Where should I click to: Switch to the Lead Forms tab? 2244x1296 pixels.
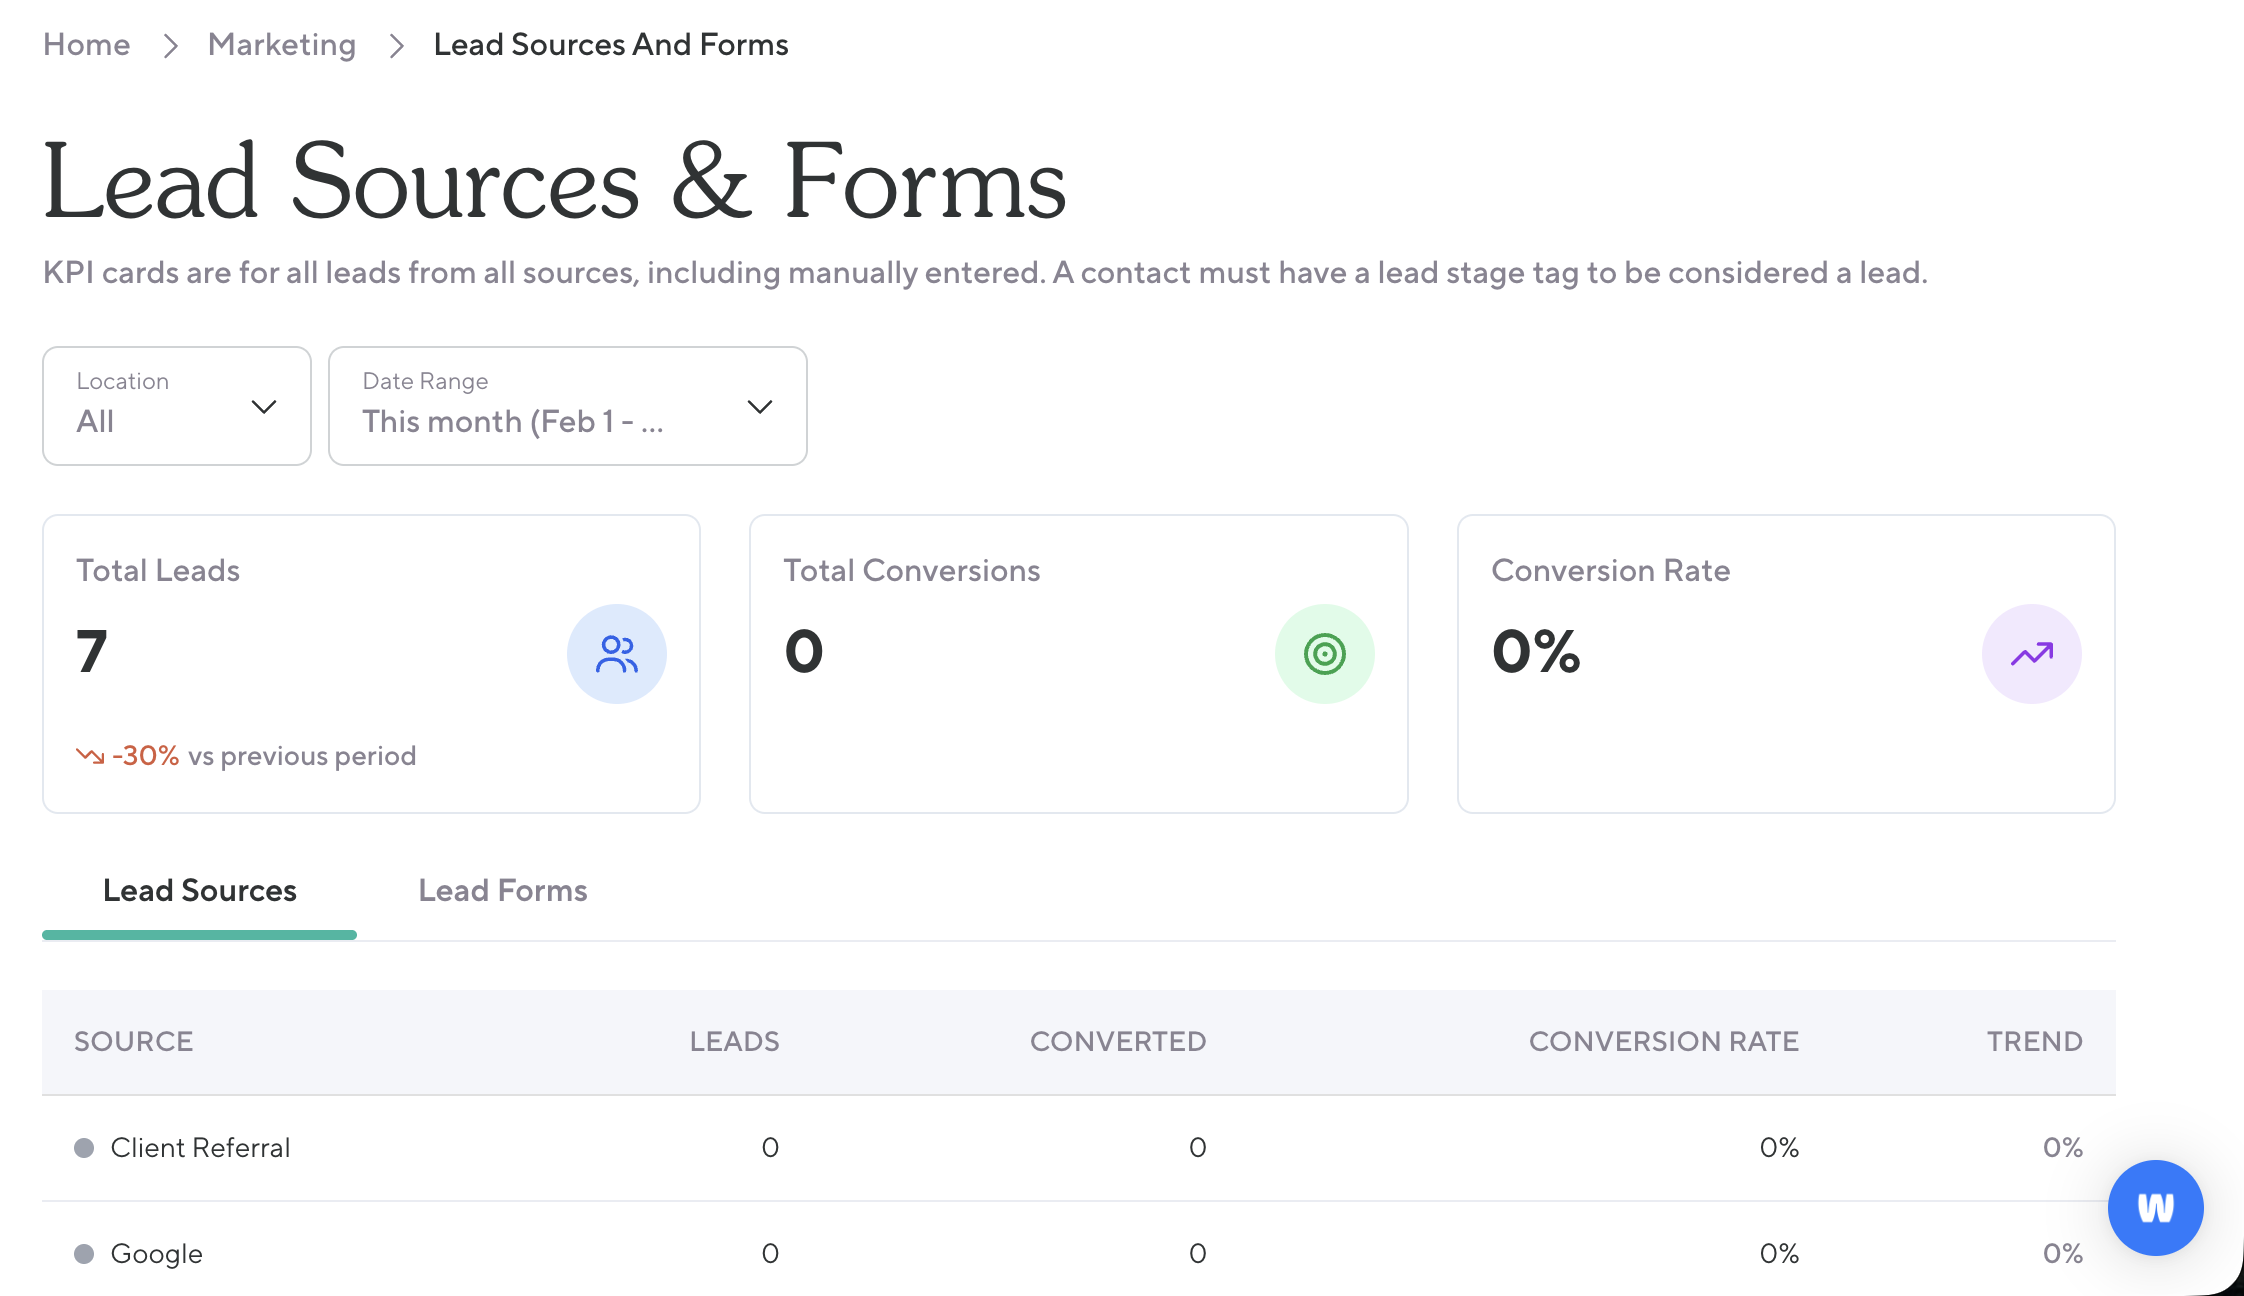tap(502, 890)
